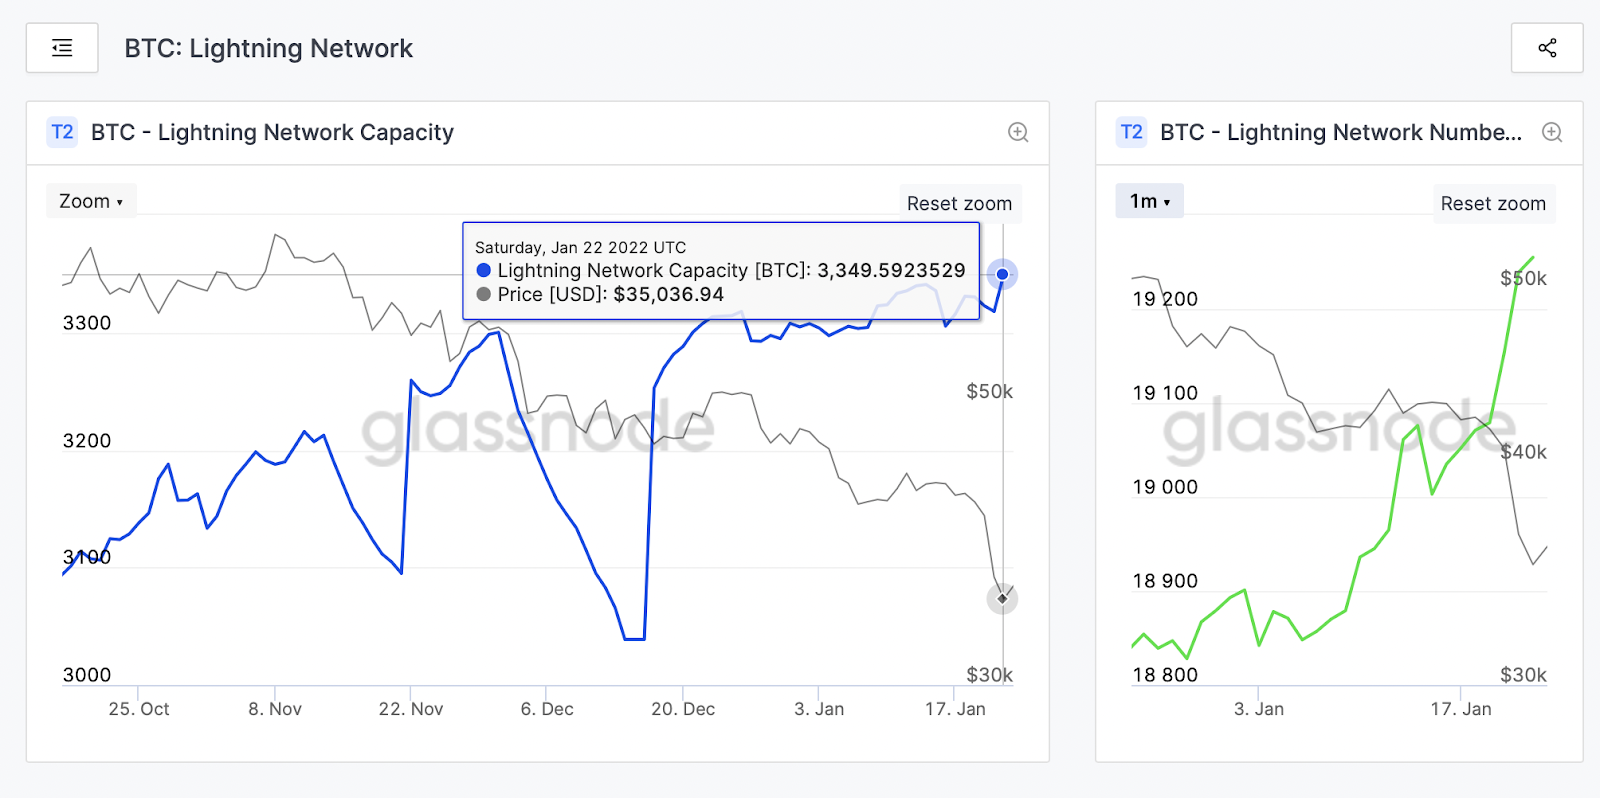Open the BTC - Lightning Network Numbe... title
Viewport: 1600px width, 798px height.
[x=1341, y=133]
